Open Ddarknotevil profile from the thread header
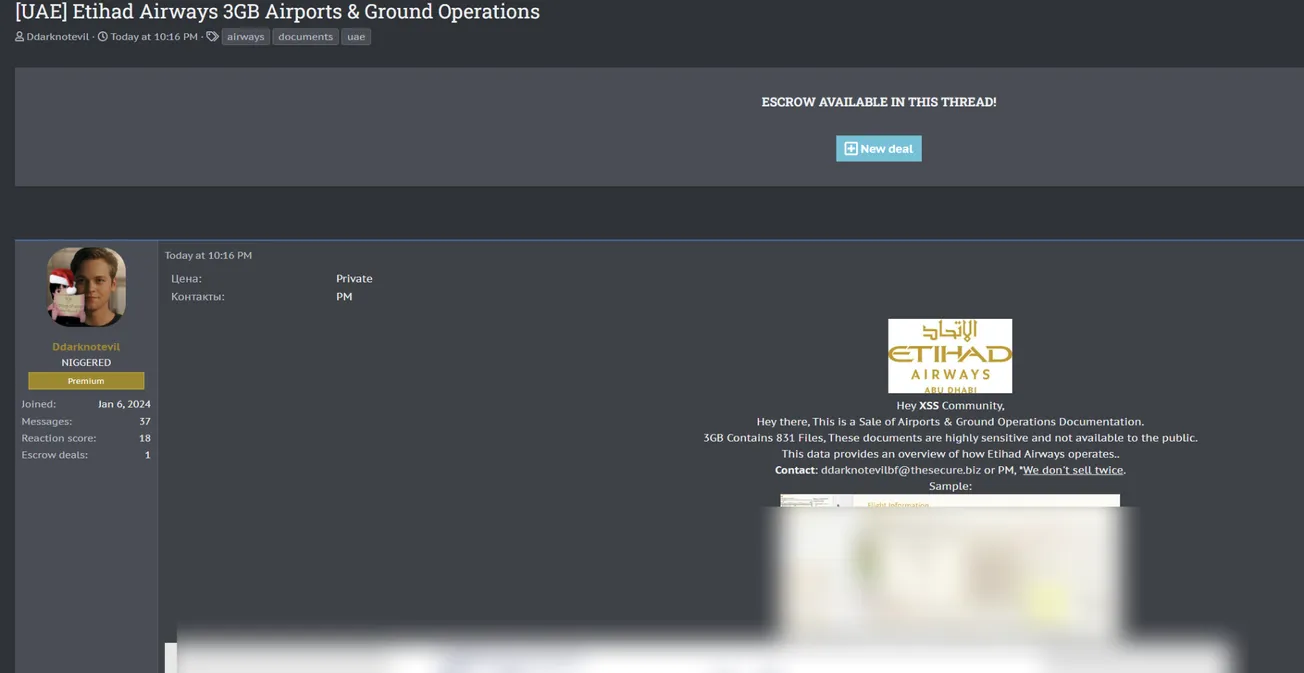 pyautogui.click(x=58, y=37)
